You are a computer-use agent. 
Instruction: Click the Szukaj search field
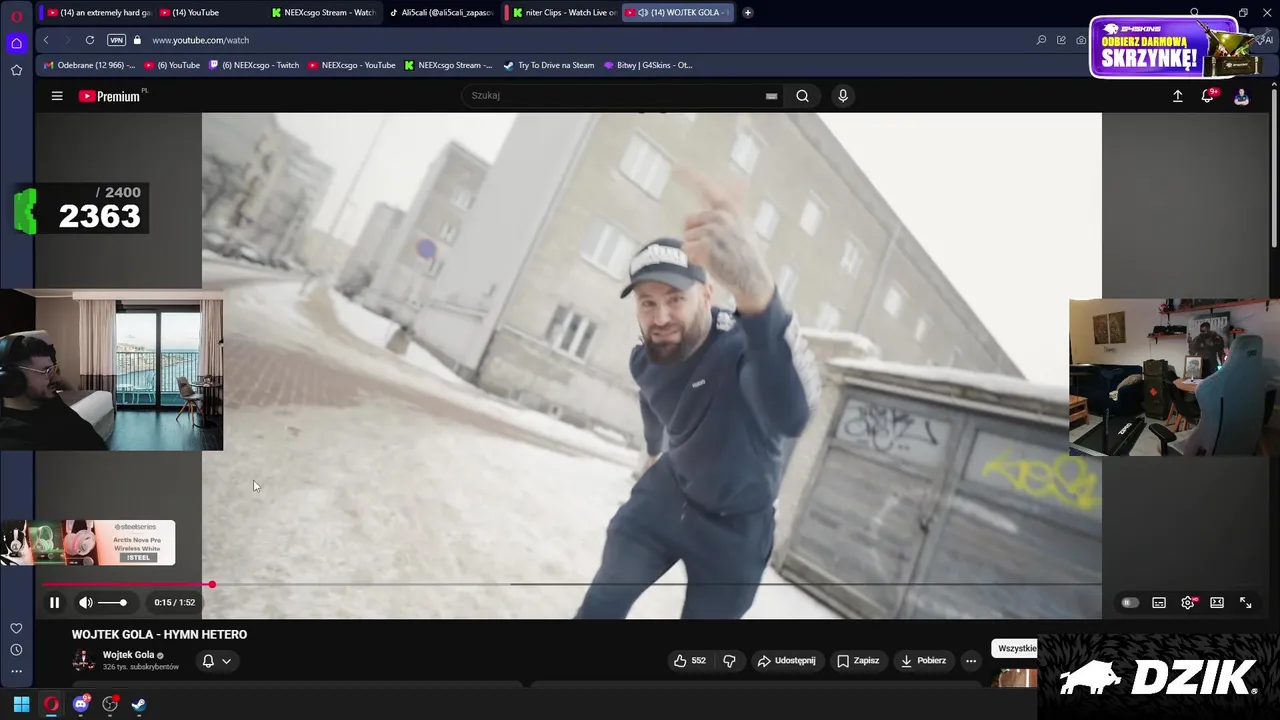[x=615, y=96]
